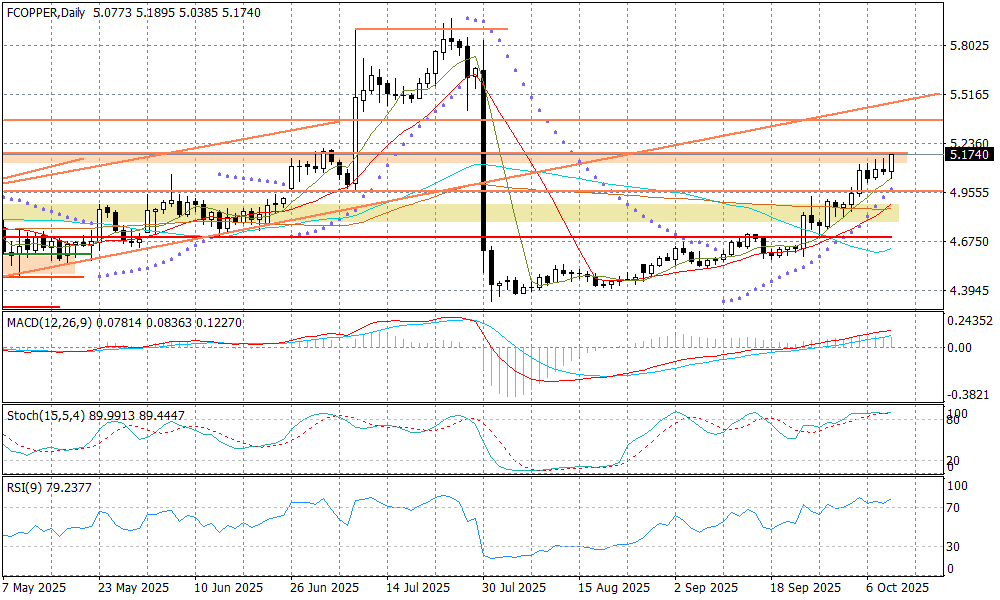Click the 30 Jul 2025 date label
1000x600 pixels.
(x=513, y=587)
